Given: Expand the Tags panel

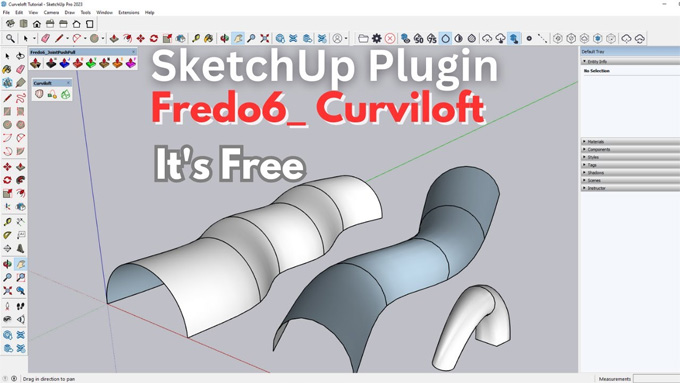Looking at the screenshot, I should 630,165.
